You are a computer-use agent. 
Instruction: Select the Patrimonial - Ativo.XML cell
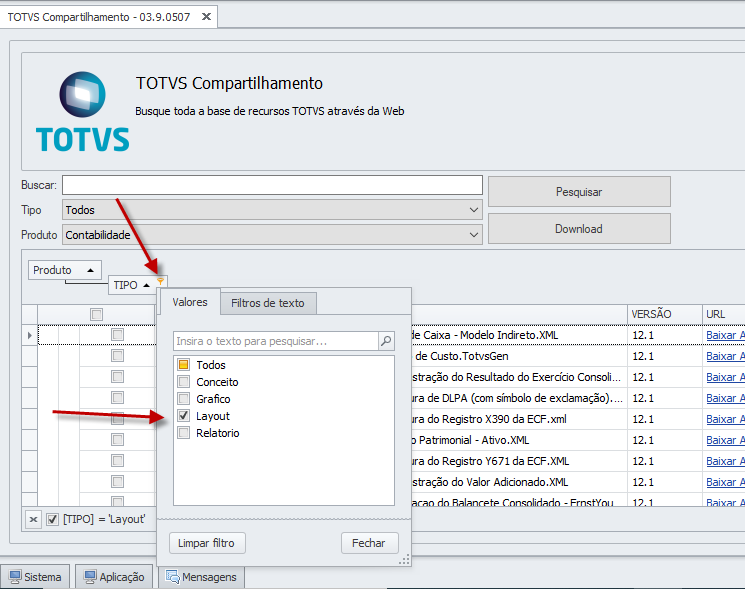click(x=519, y=440)
